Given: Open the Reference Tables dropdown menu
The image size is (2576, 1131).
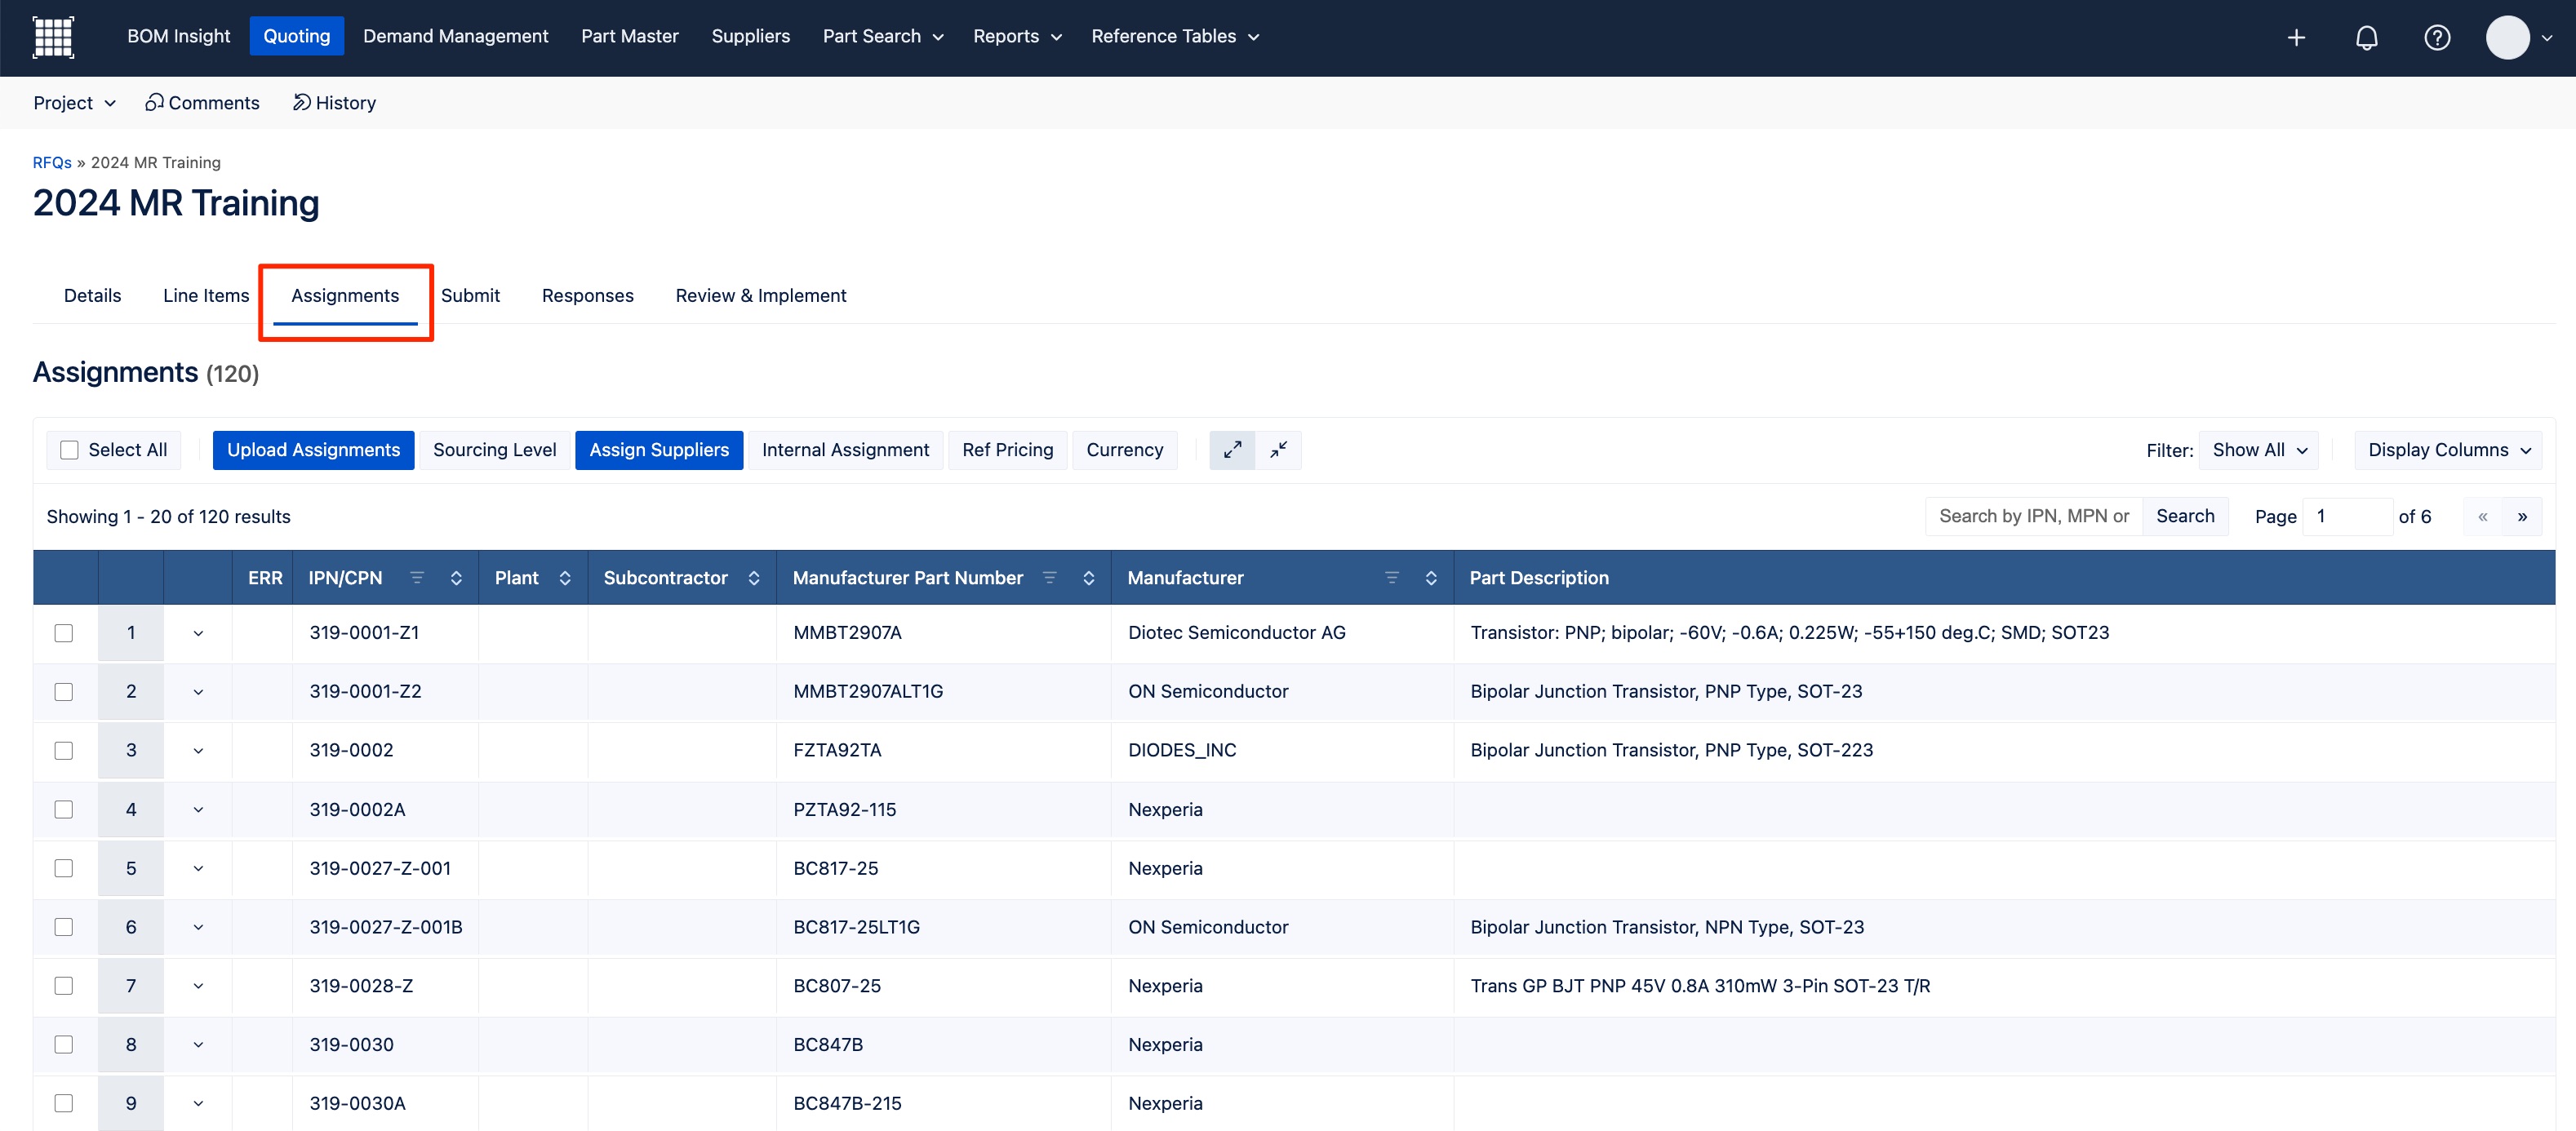Looking at the screenshot, I should point(1175,37).
